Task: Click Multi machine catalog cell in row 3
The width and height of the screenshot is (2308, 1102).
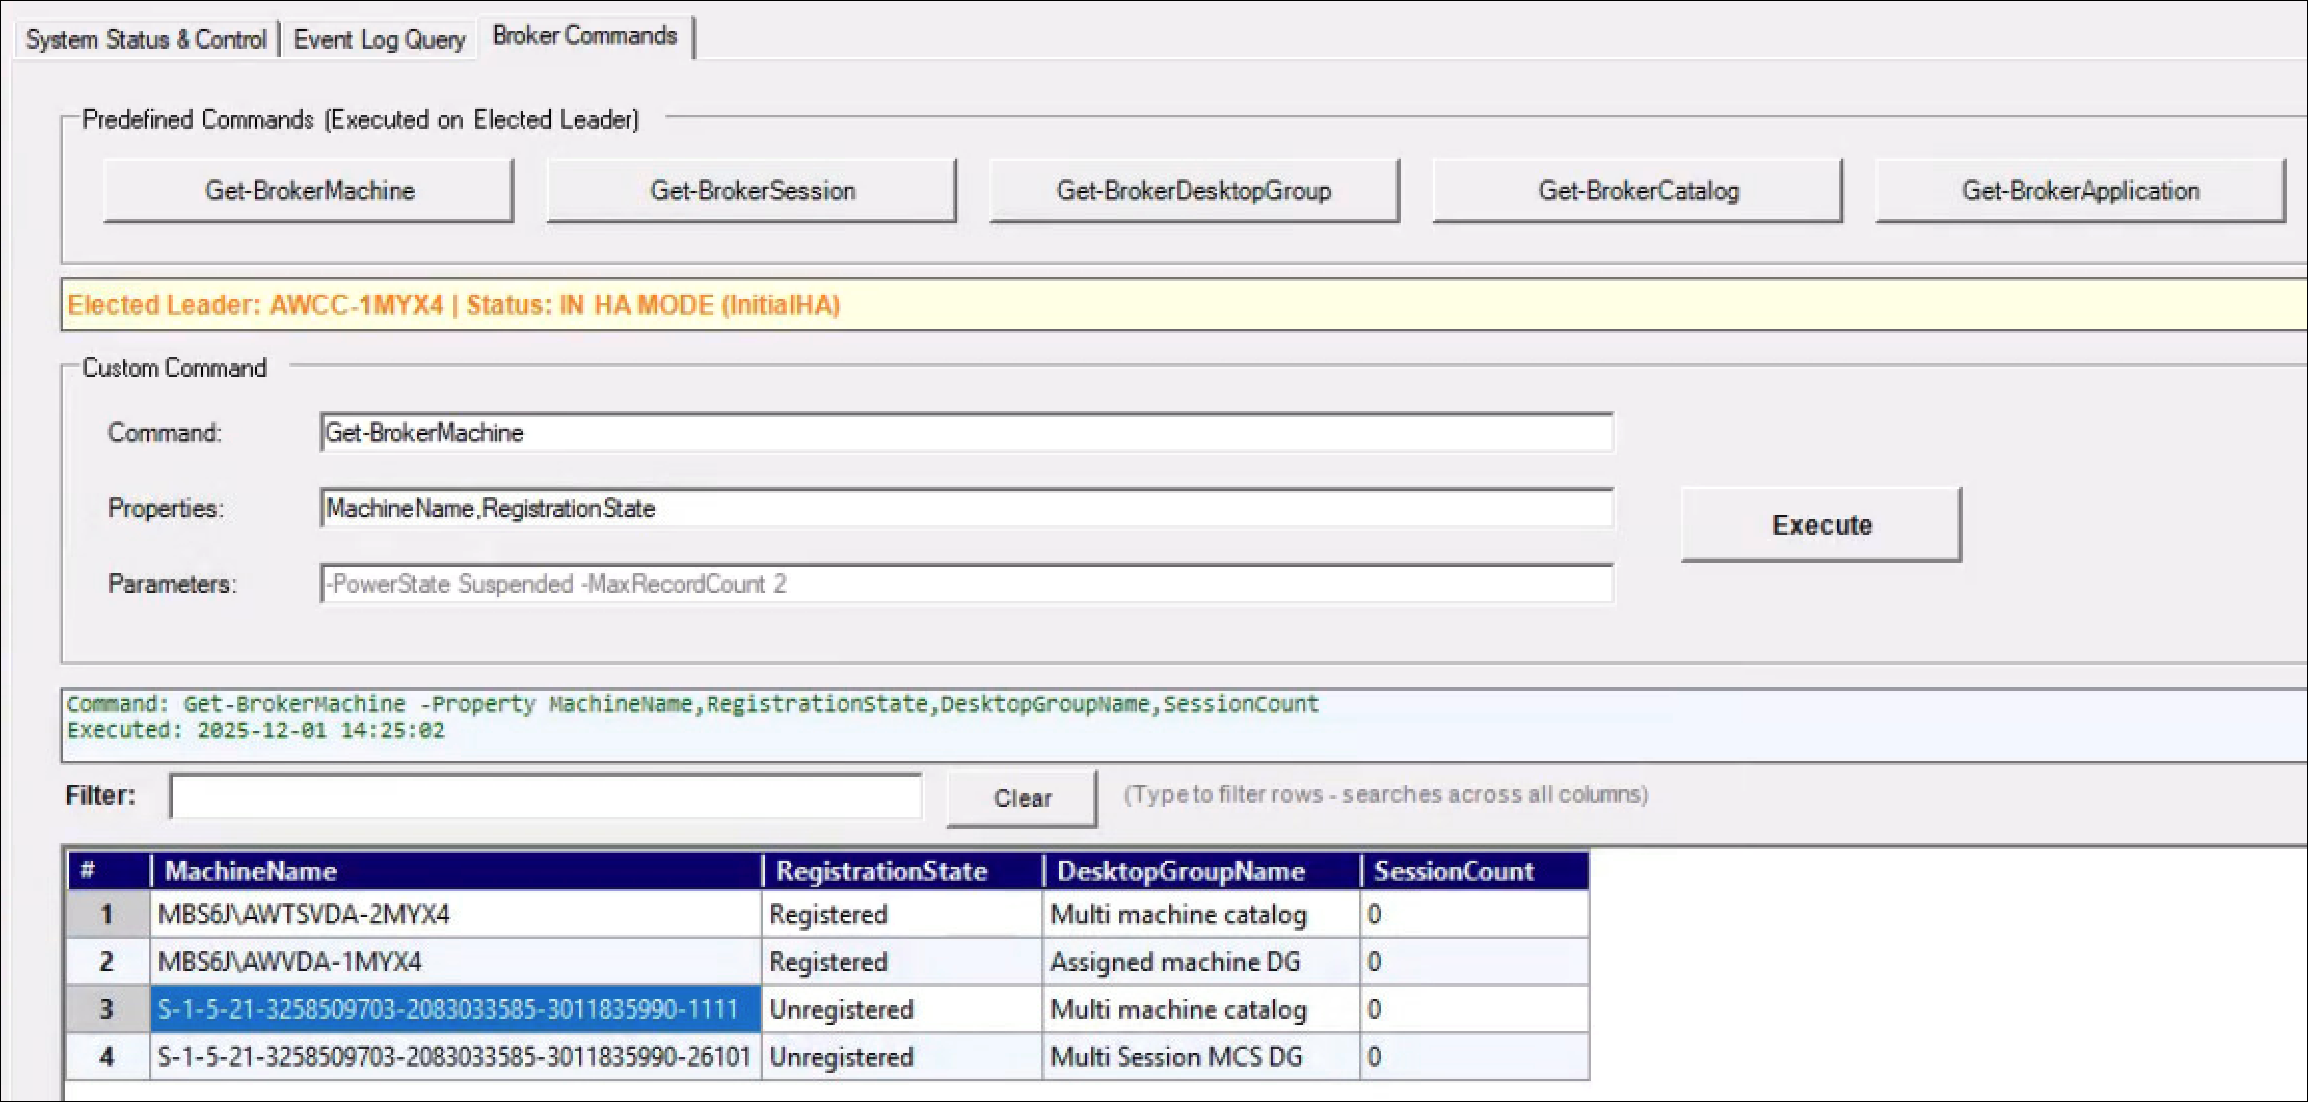Action: point(1201,1009)
